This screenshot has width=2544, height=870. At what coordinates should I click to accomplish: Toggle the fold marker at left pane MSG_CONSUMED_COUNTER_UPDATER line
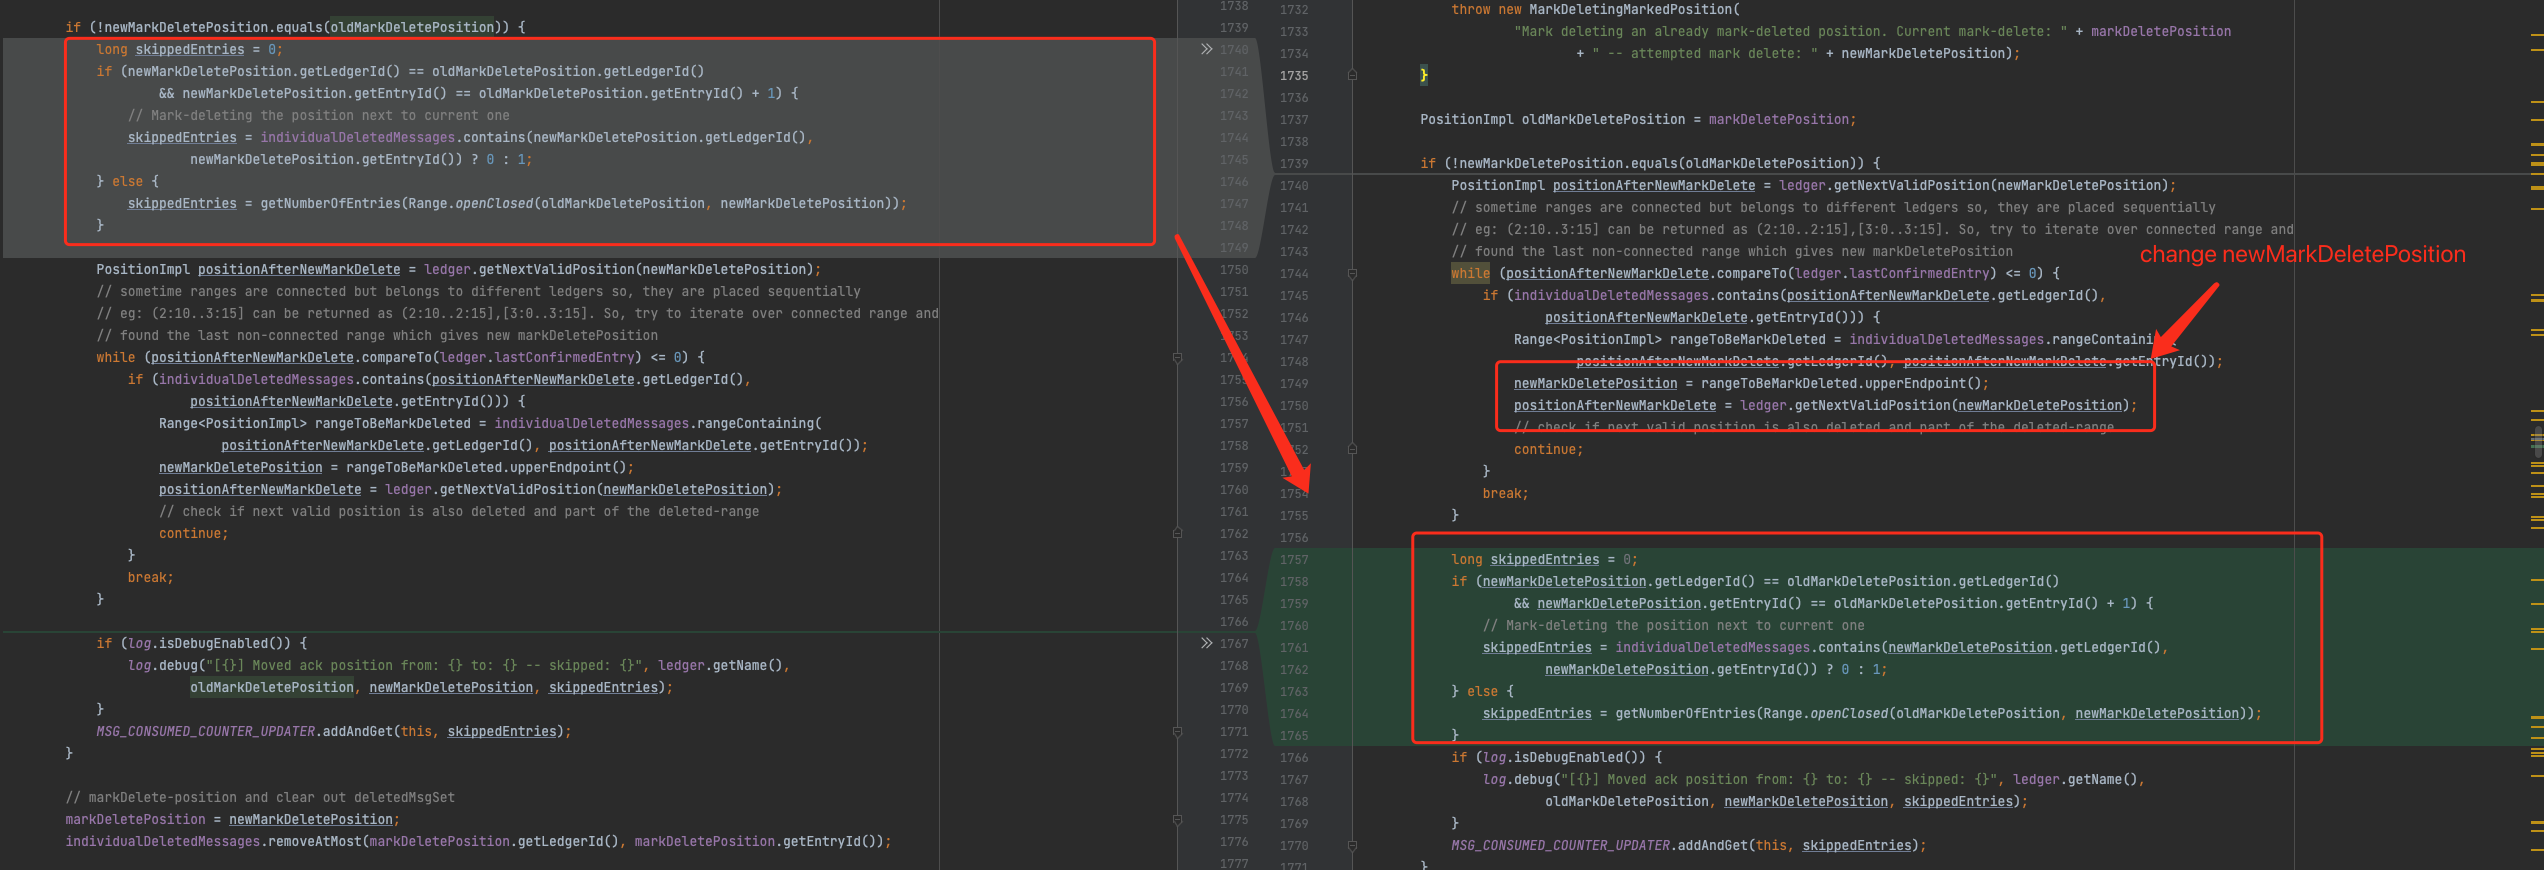[1177, 731]
